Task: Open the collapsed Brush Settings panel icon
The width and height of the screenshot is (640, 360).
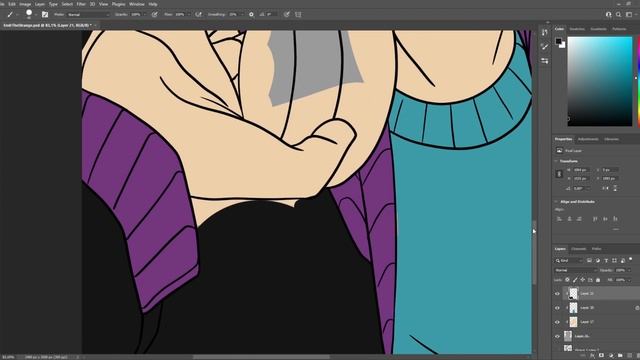Action: coord(544,47)
